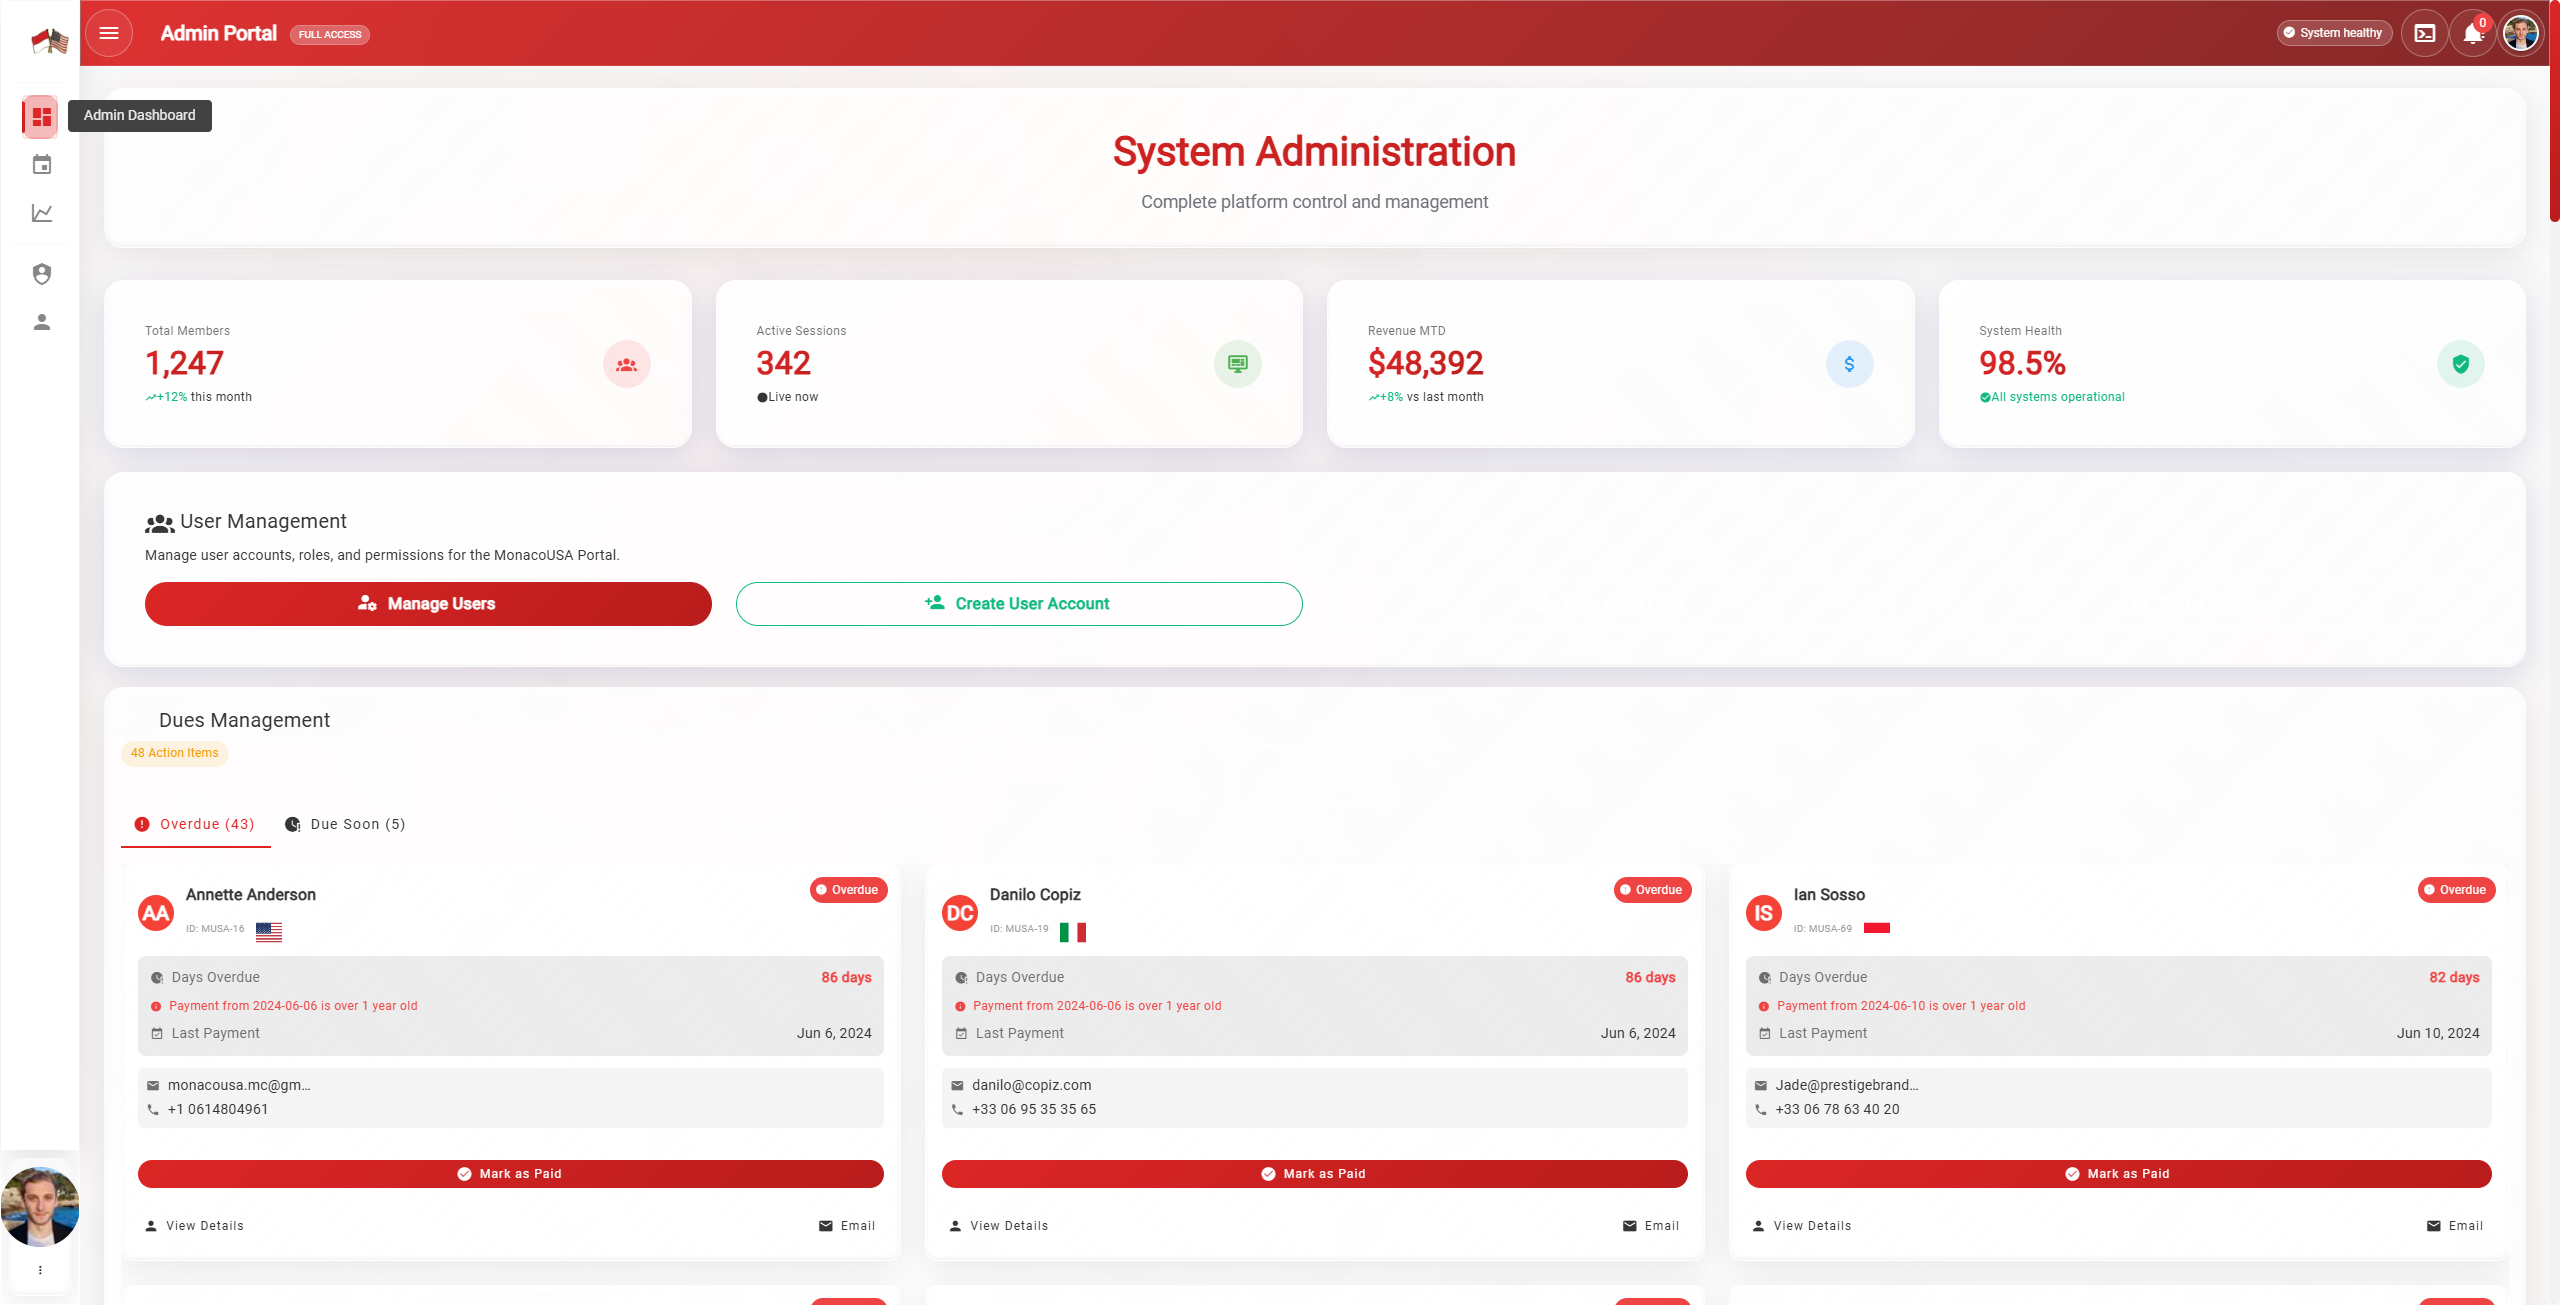Open the console terminal icon in header
Screen dimensions: 2560x1305
tap(2424, 33)
